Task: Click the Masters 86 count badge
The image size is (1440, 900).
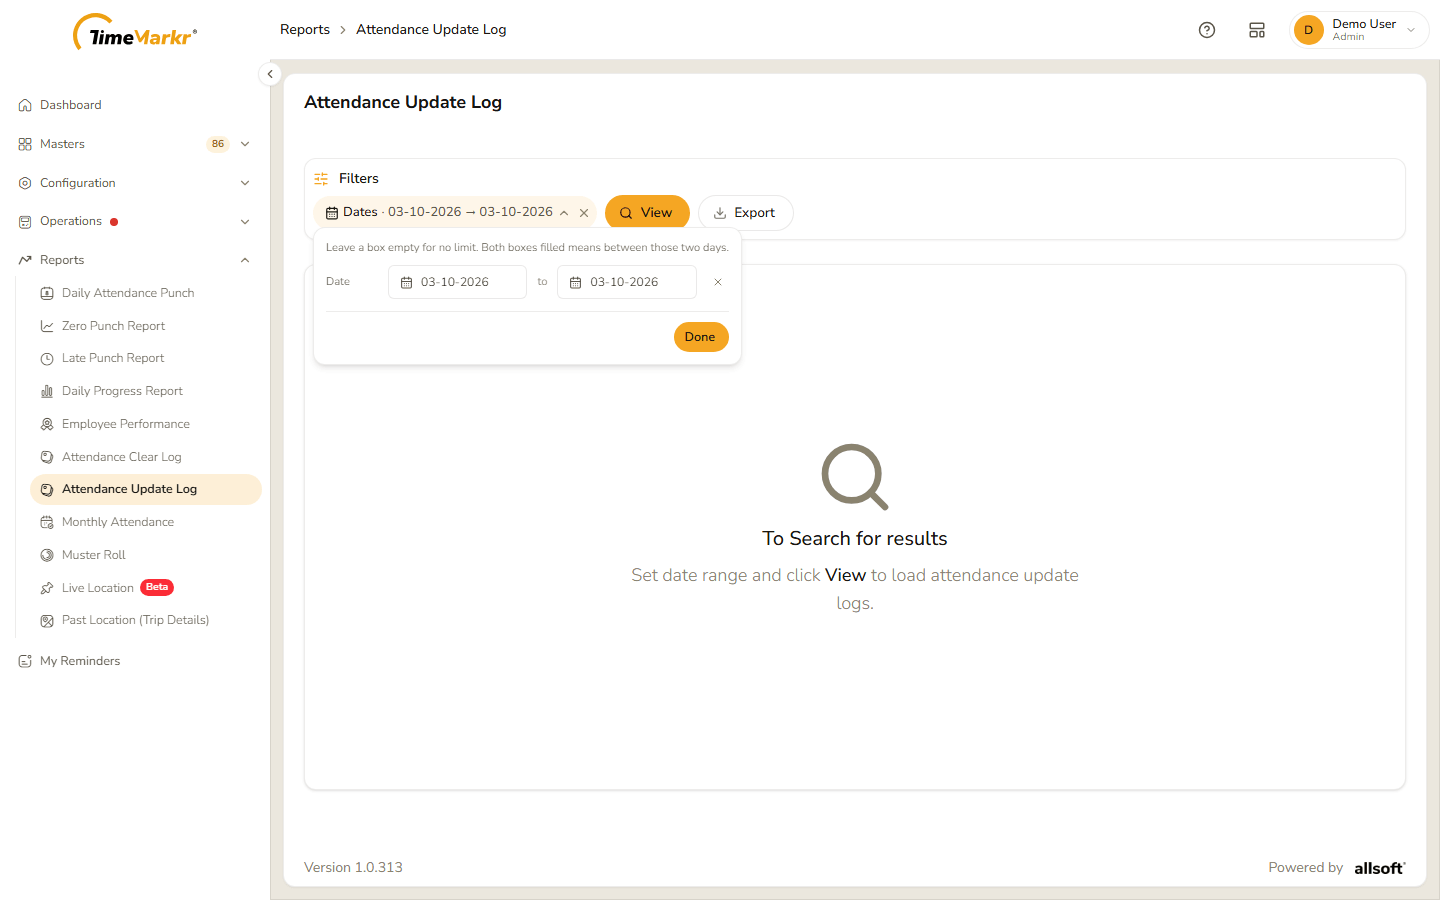Action: point(218,144)
